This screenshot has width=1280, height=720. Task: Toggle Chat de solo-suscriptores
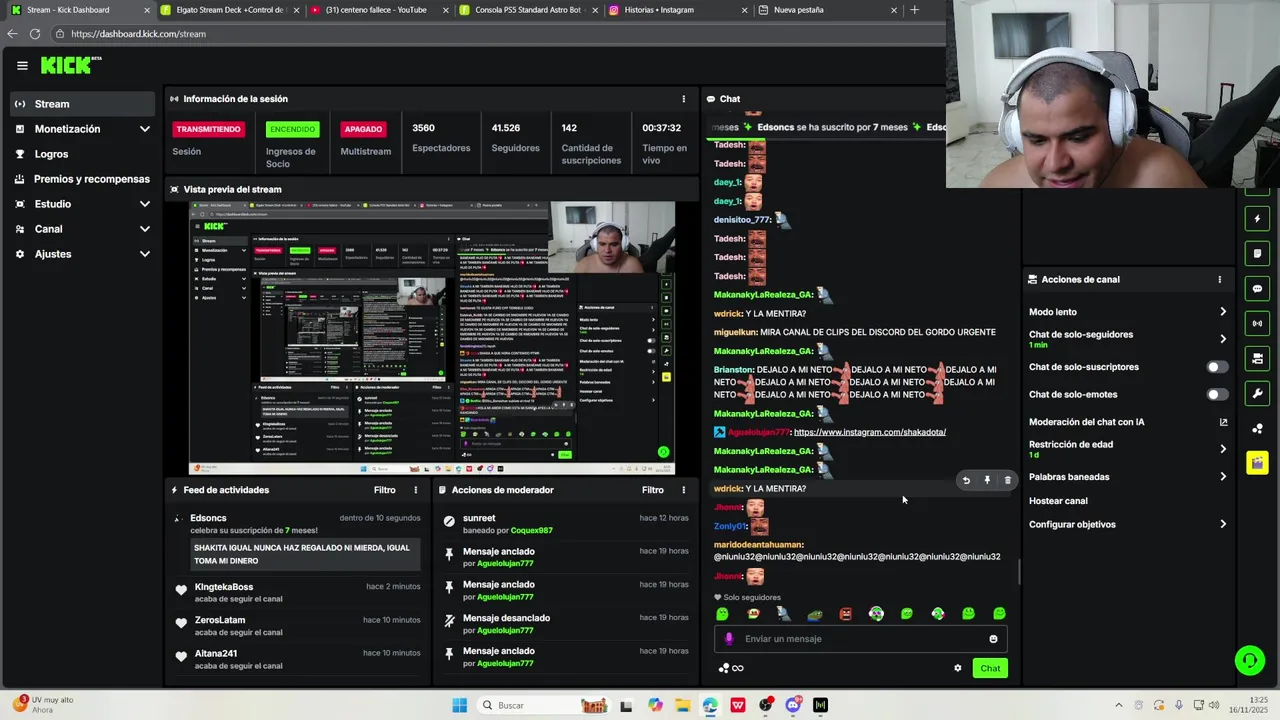tap(1217, 367)
